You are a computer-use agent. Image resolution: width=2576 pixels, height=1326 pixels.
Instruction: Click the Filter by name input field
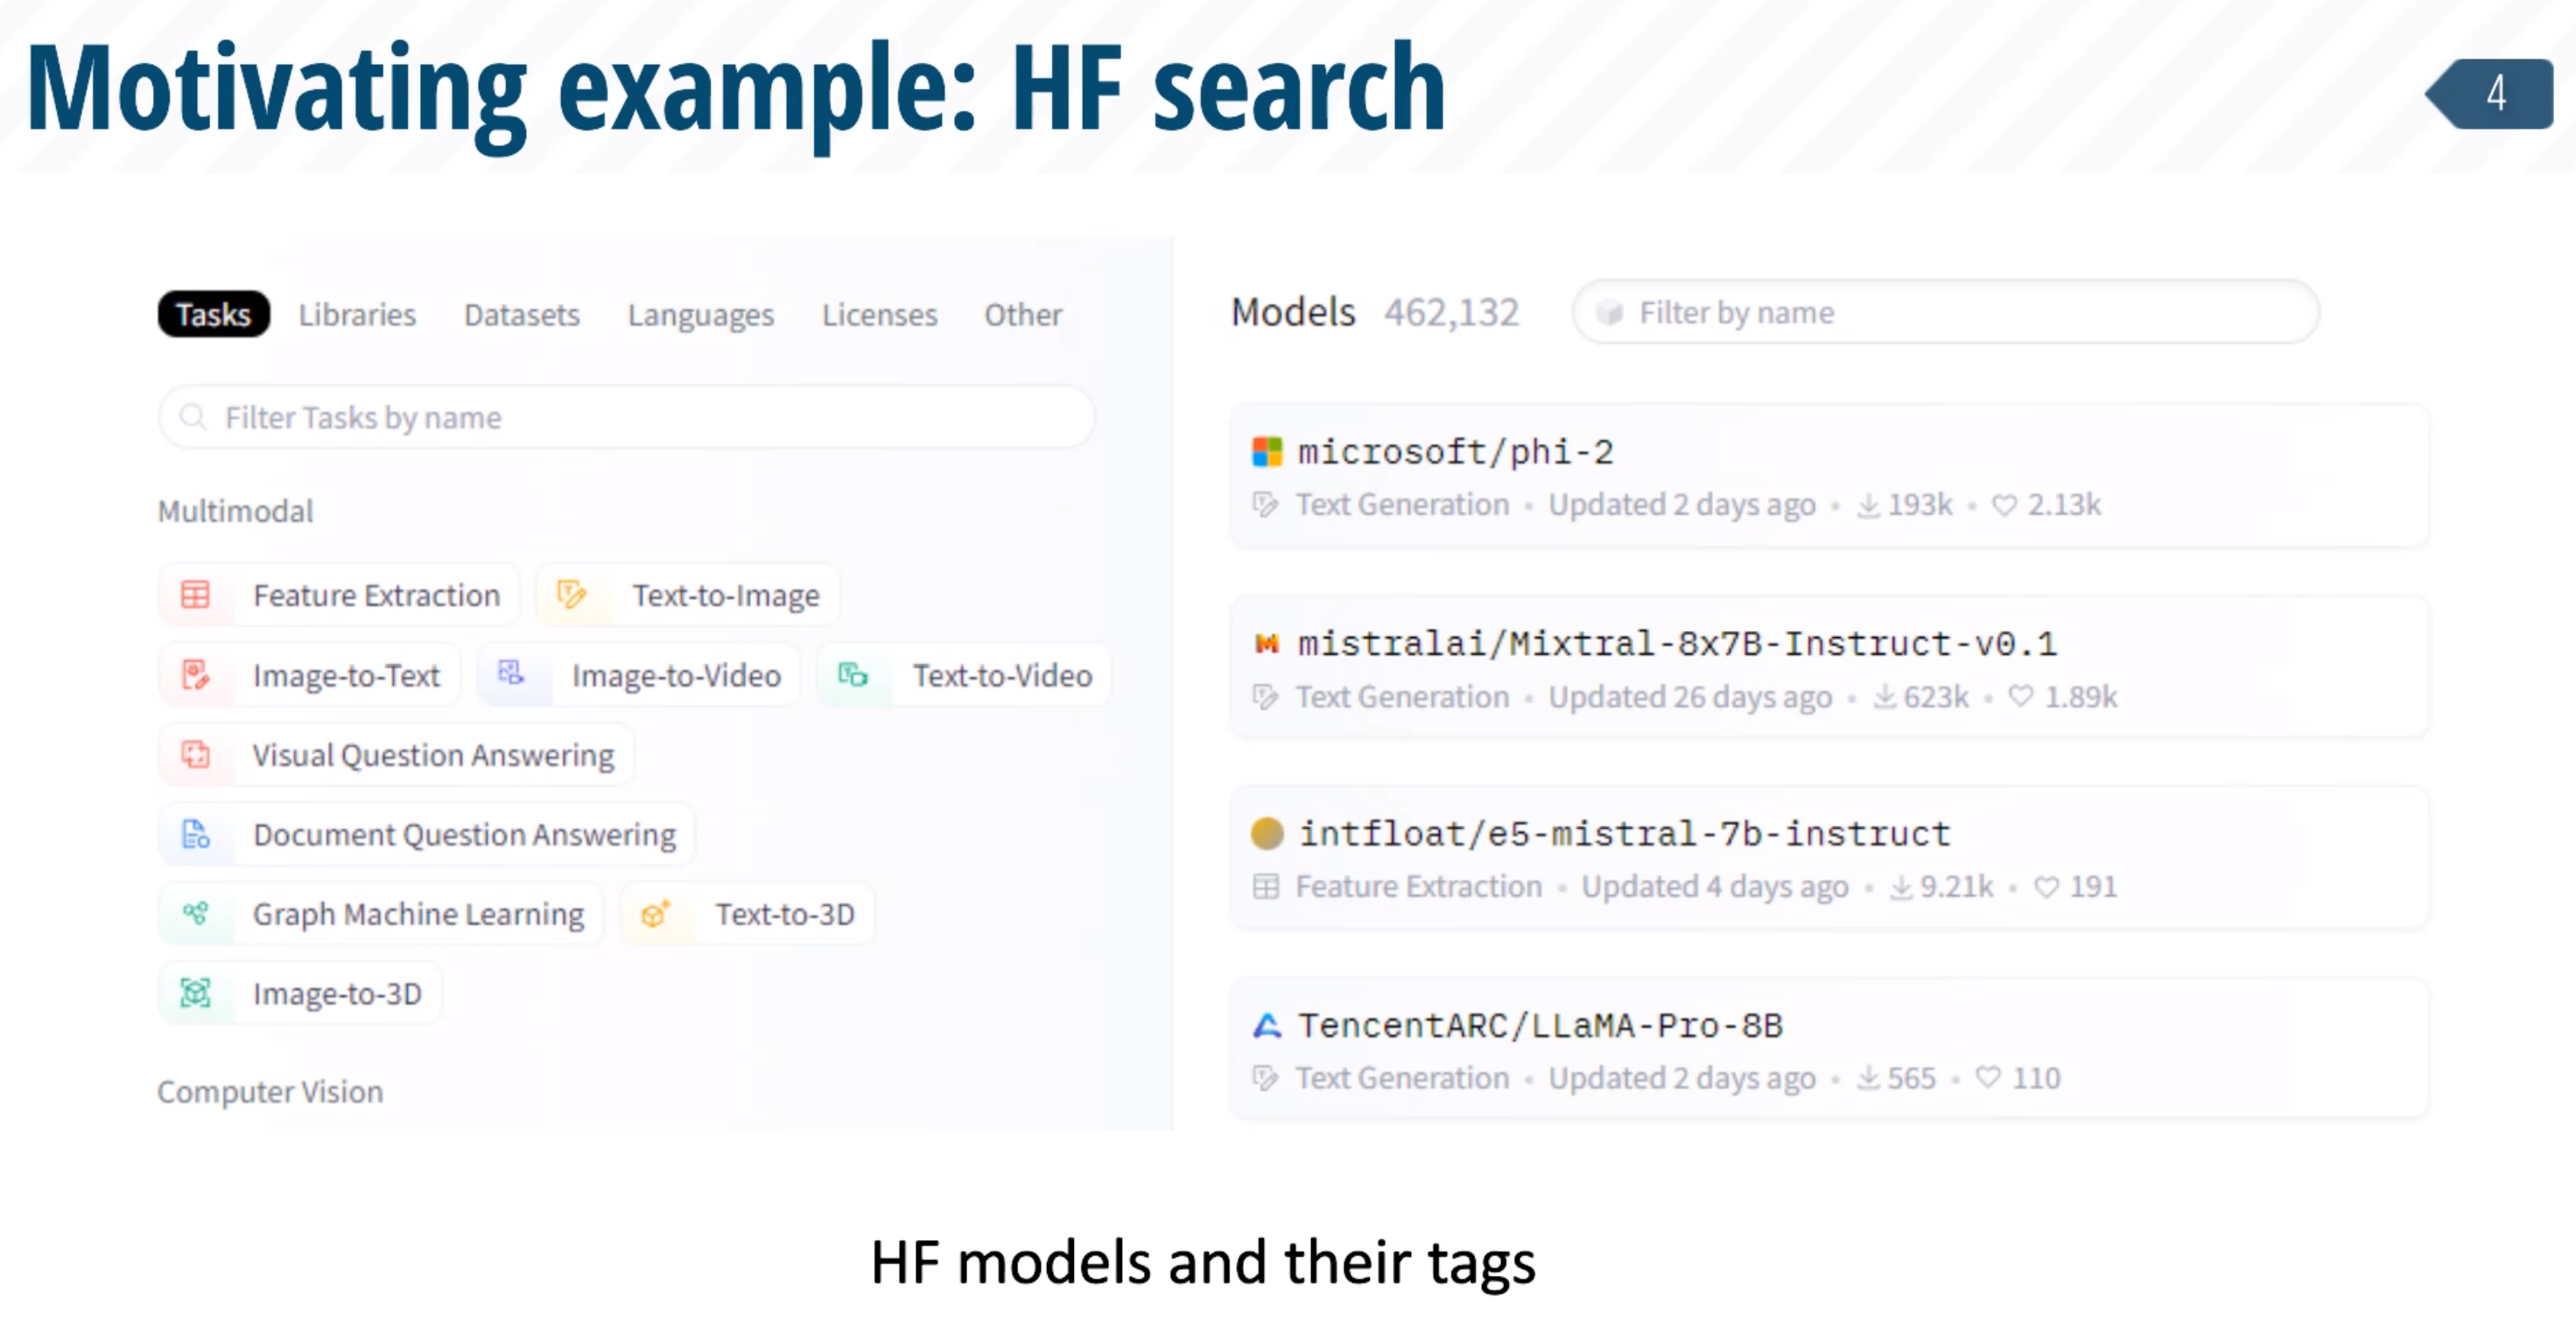click(x=1945, y=313)
